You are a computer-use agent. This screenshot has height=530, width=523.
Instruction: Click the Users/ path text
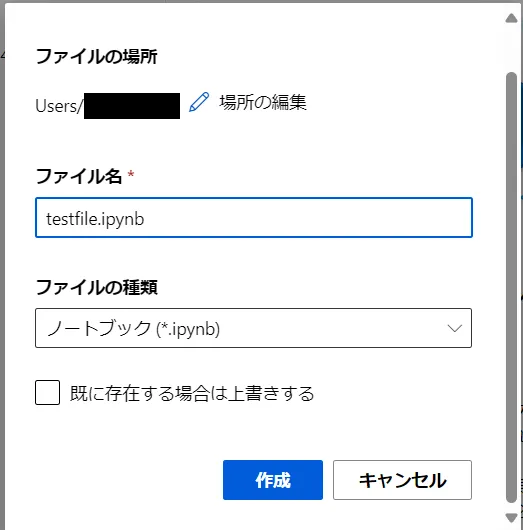coord(59,106)
